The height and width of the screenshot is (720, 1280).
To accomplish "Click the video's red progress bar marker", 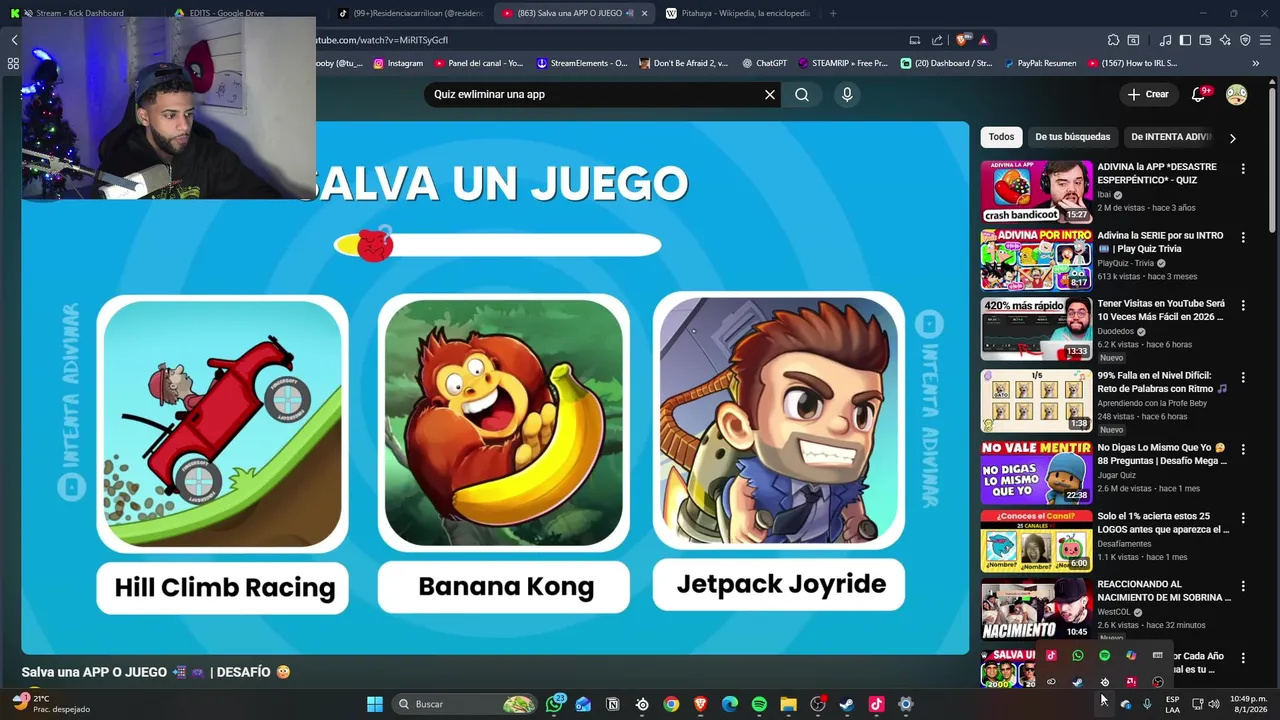I will [x=375, y=245].
